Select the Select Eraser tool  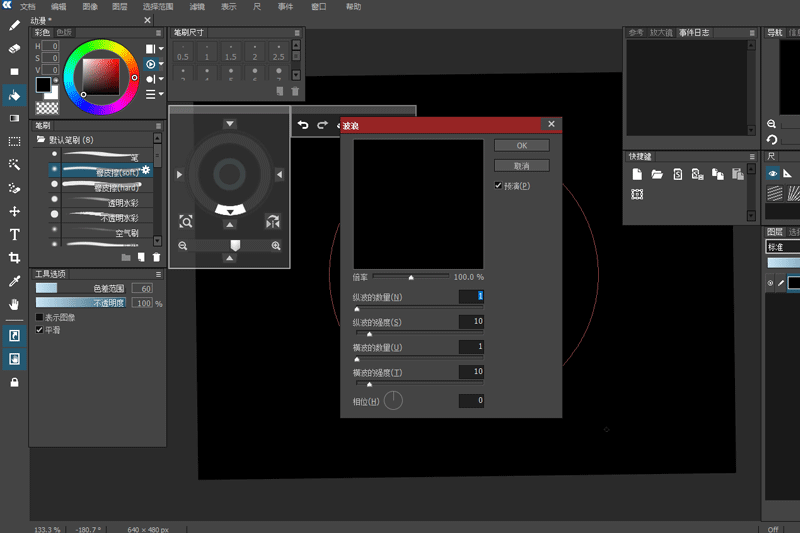[14, 188]
